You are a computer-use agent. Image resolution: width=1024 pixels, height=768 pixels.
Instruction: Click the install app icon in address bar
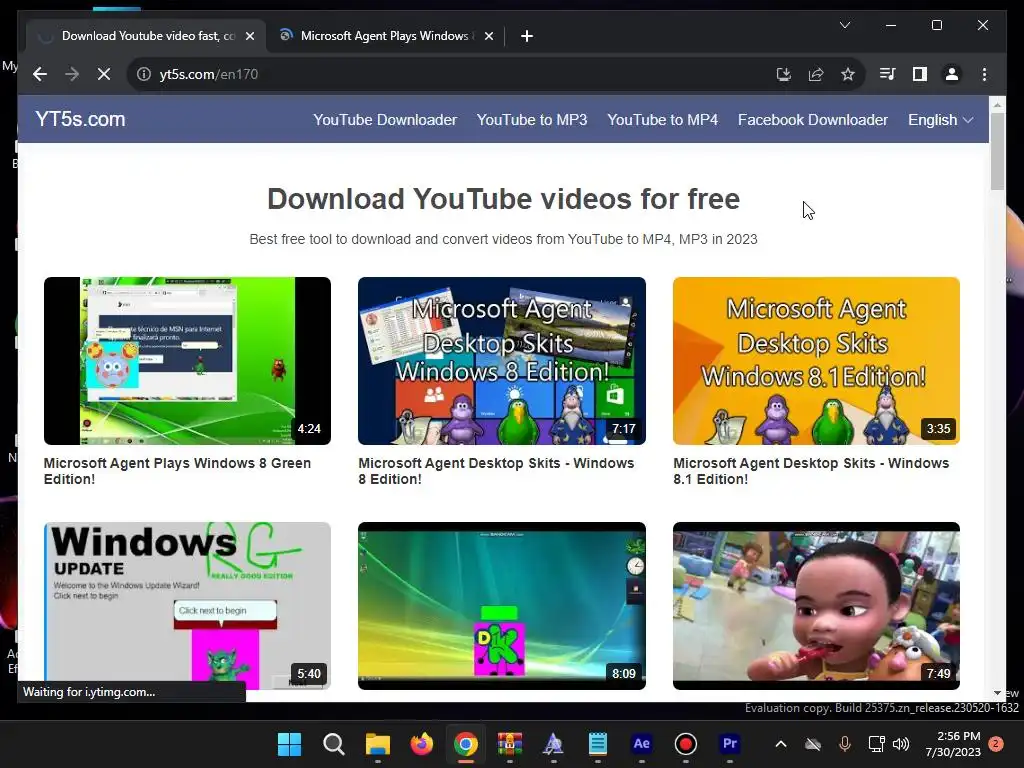pos(784,74)
